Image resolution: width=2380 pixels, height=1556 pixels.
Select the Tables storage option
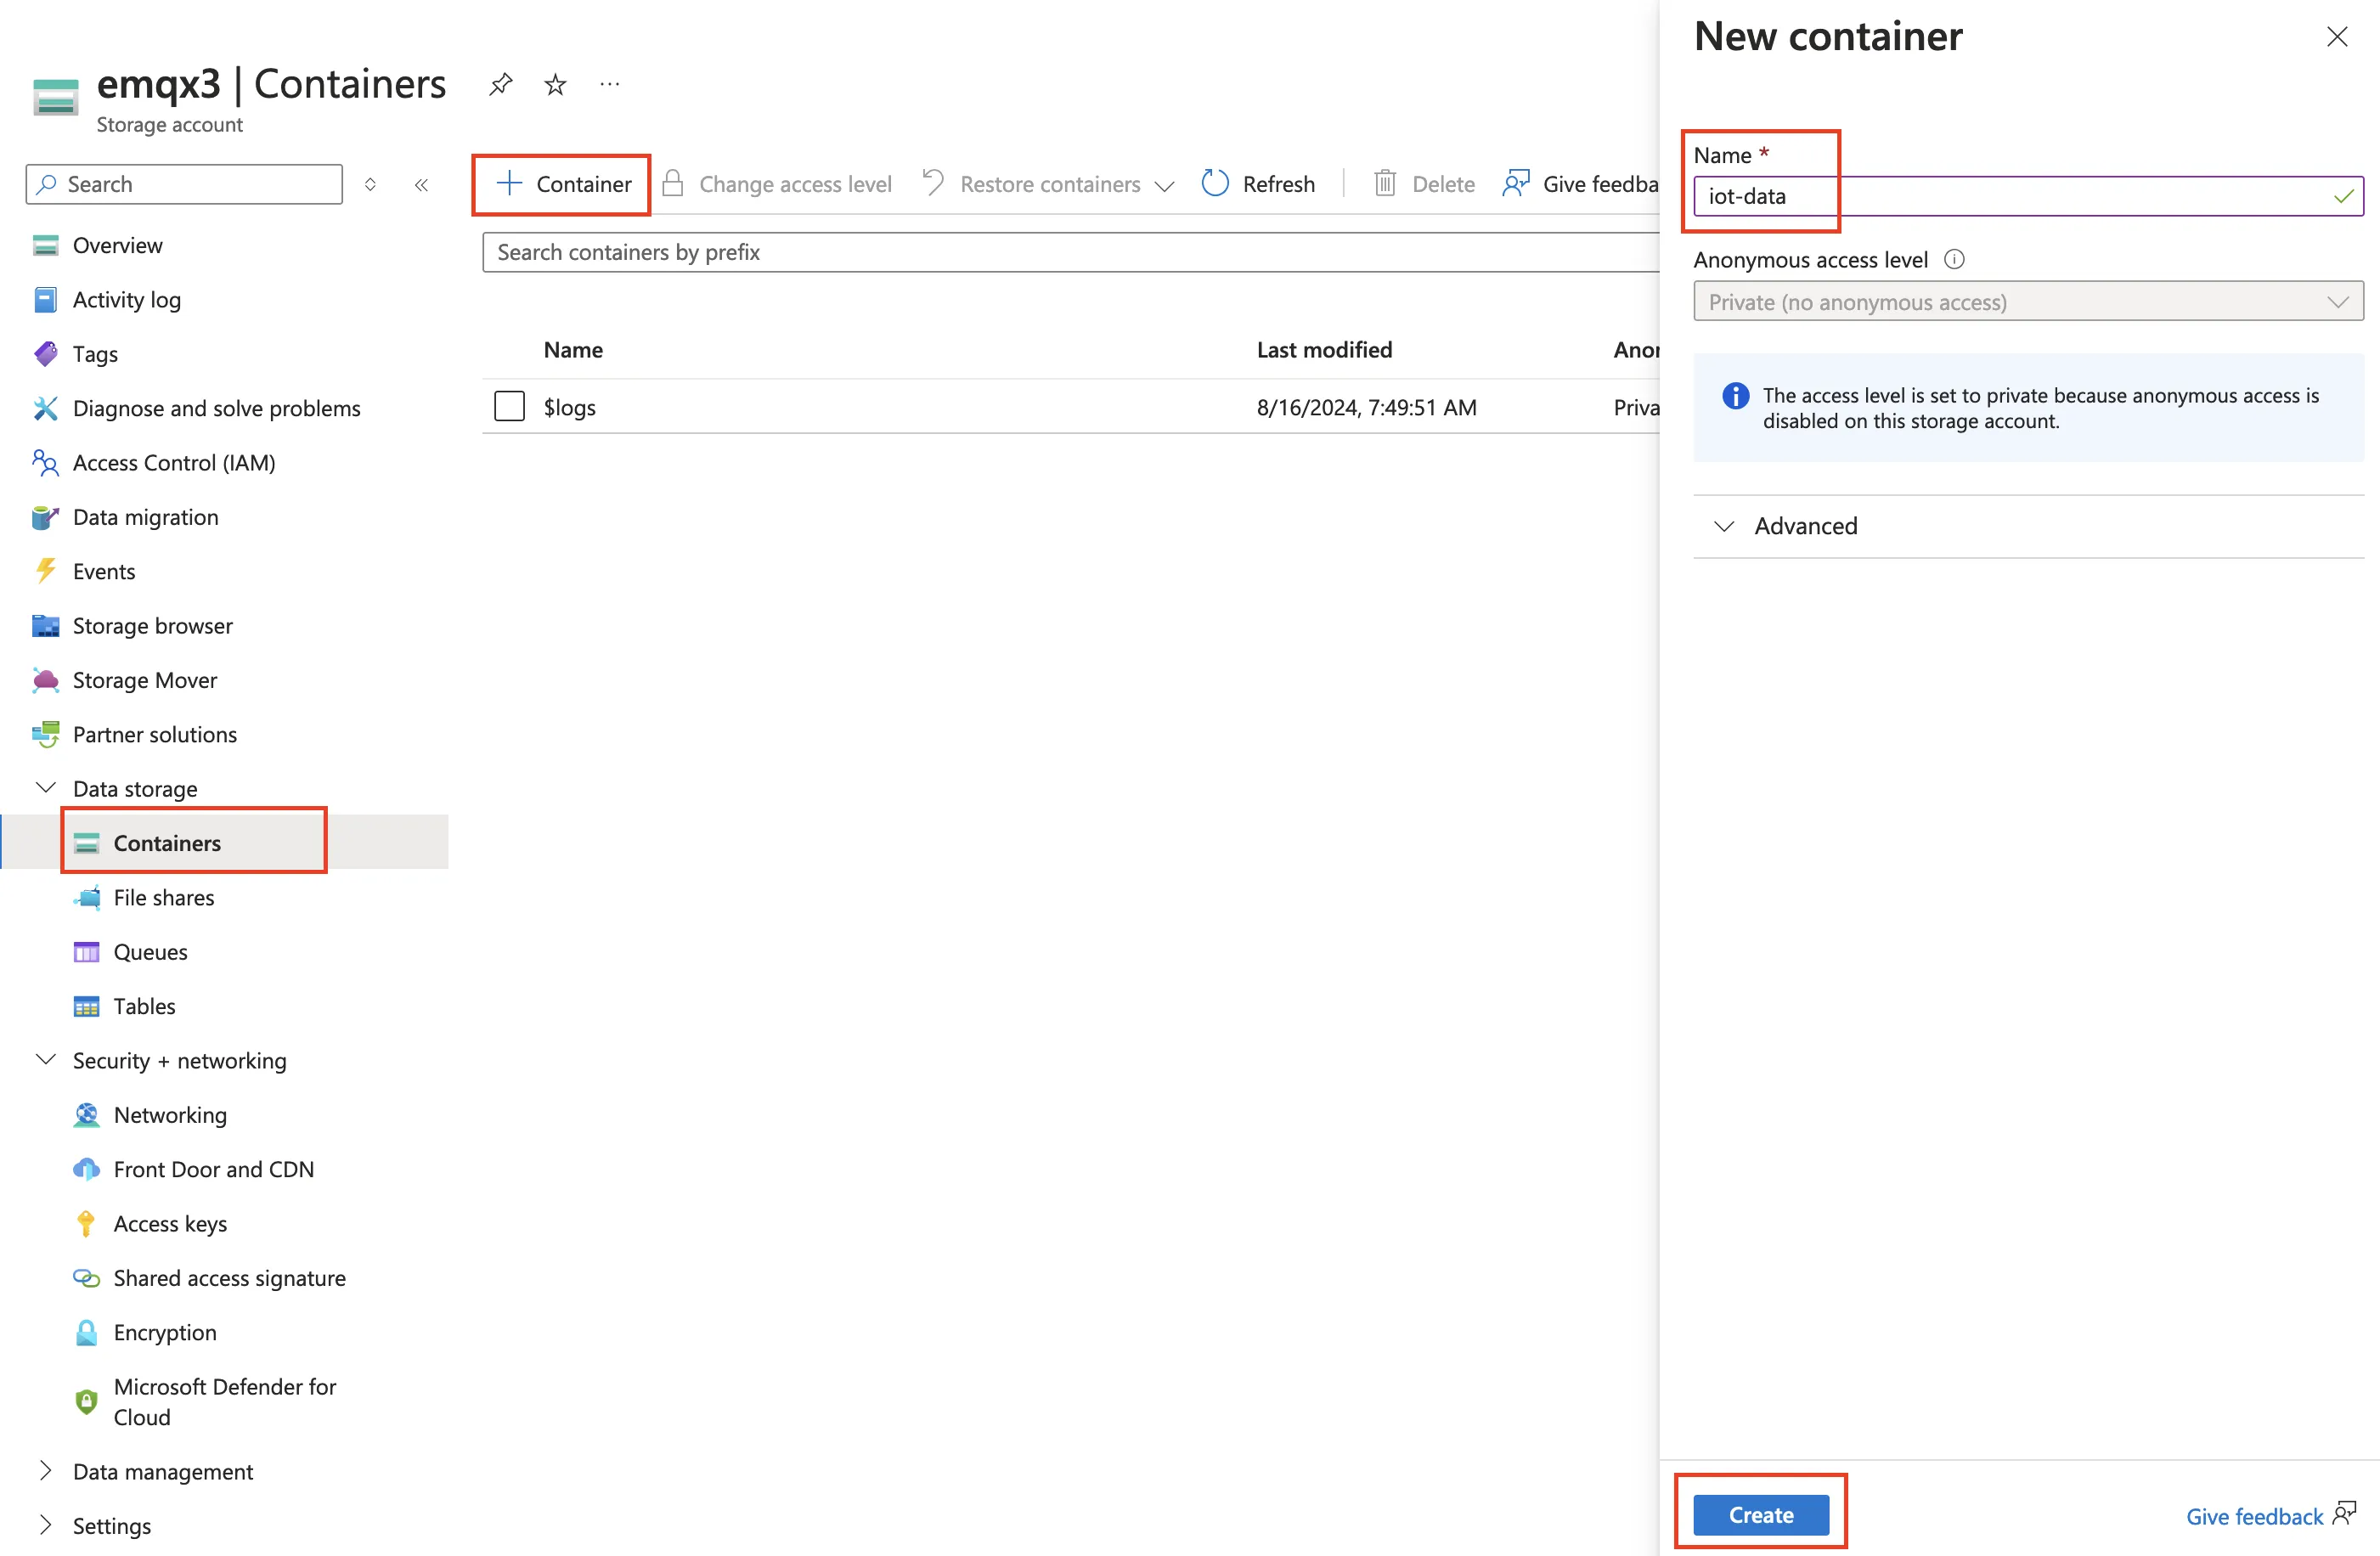coord(144,1006)
